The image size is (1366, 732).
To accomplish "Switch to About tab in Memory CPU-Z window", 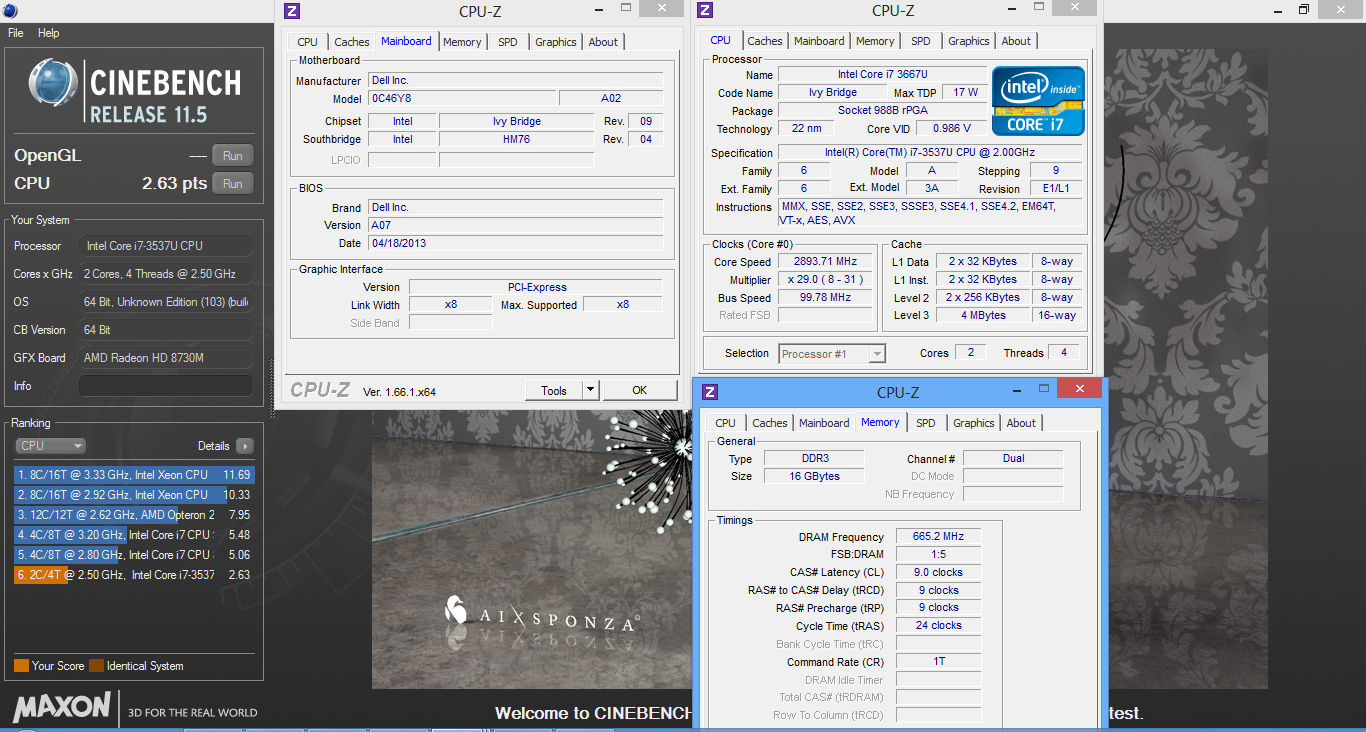I will pyautogui.click(x=1021, y=423).
